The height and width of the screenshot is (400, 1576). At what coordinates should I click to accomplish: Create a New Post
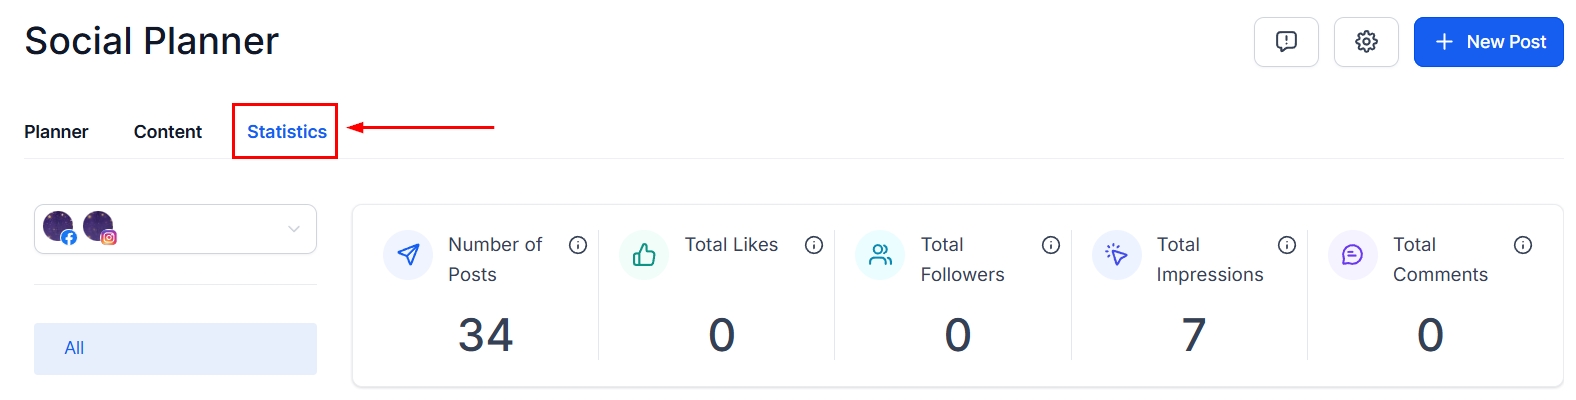[x=1488, y=42]
